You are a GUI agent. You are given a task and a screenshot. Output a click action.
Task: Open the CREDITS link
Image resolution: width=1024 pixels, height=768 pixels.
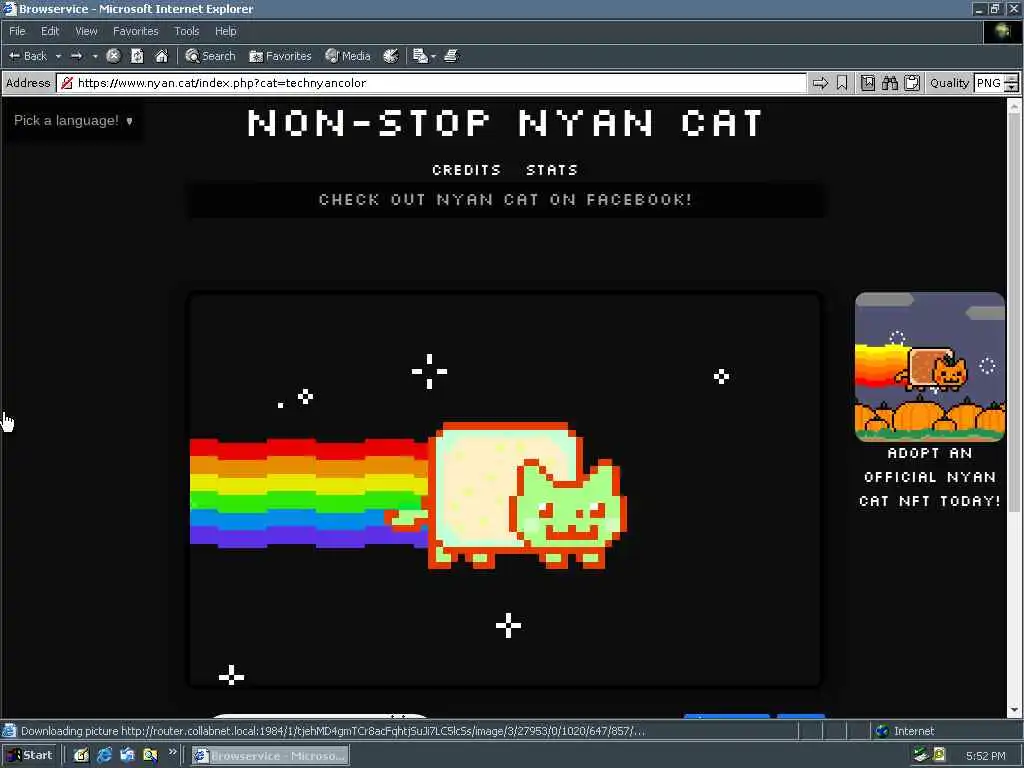[466, 170]
